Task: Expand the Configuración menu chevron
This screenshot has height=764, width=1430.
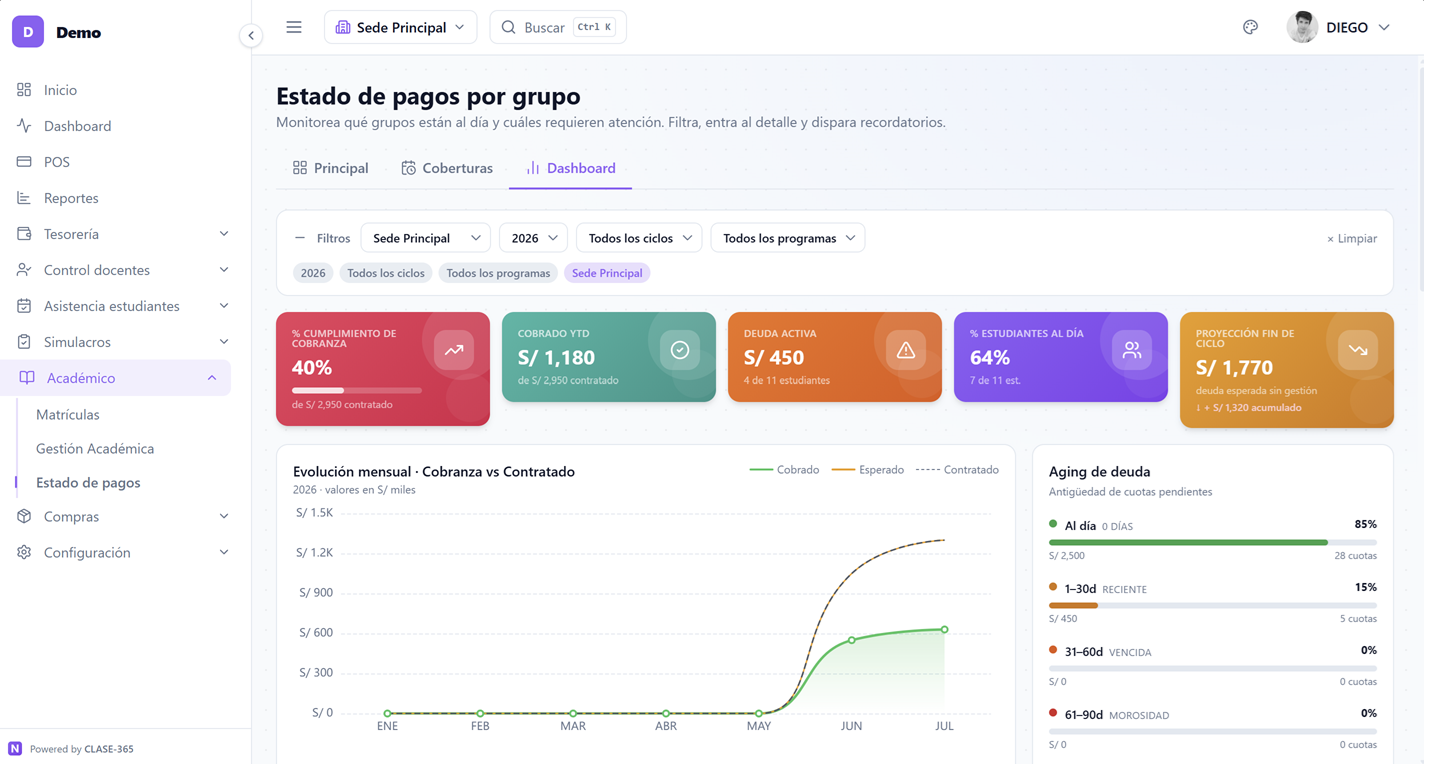Action: tap(224, 553)
